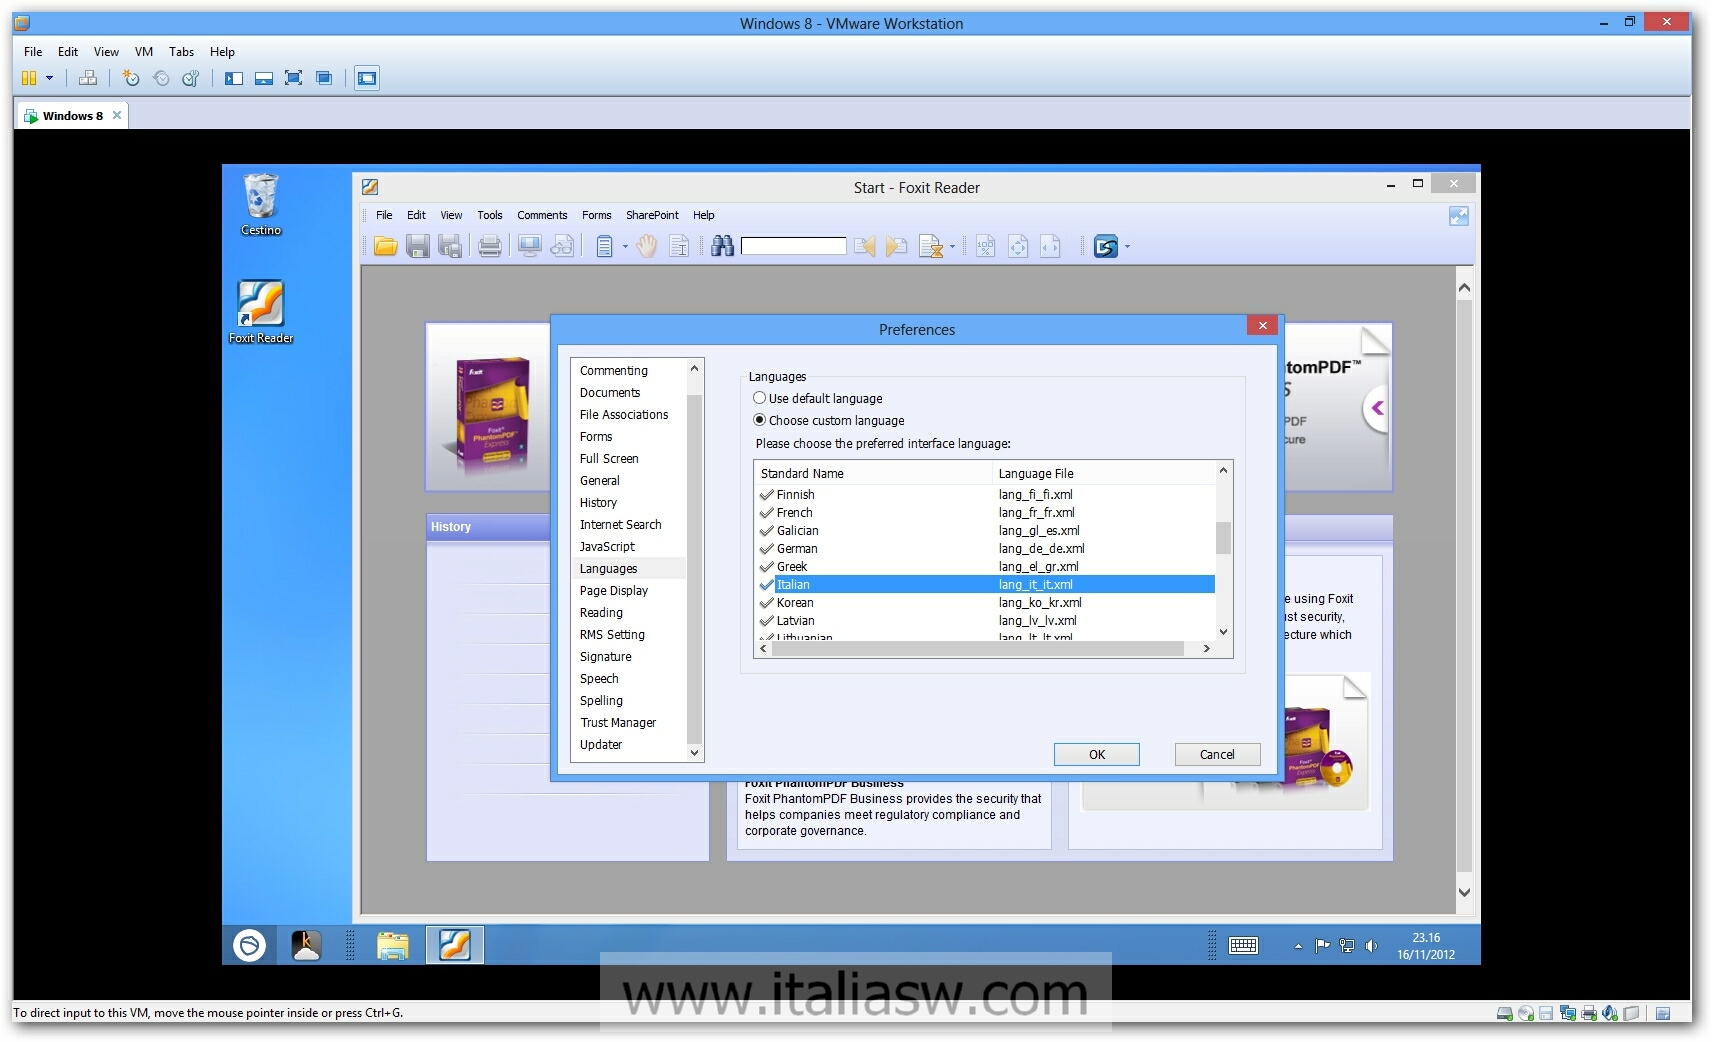This screenshot has height=1042, width=1712.
Task: Switch to the Windows 8 VM tab
Action: click(72, 116)
